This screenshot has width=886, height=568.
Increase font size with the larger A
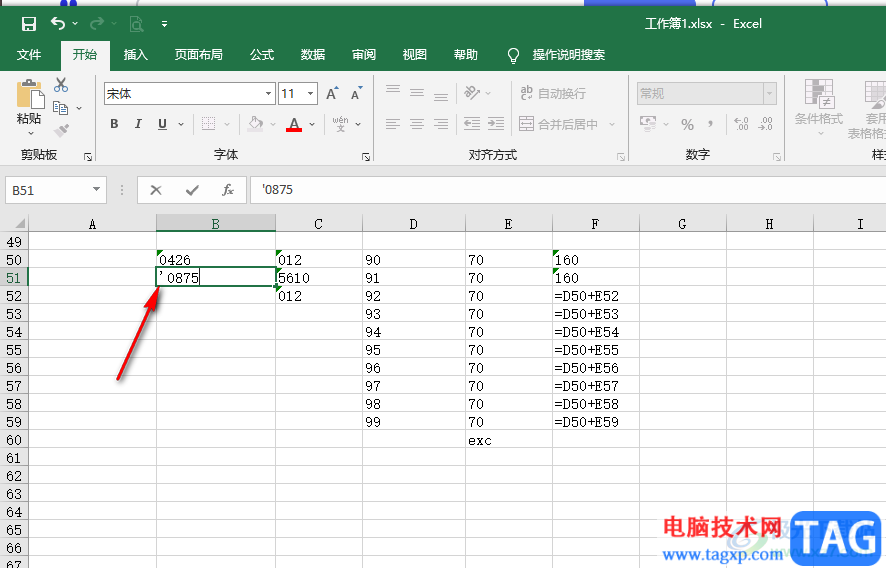pyautogui.click(x=332, y=94)
